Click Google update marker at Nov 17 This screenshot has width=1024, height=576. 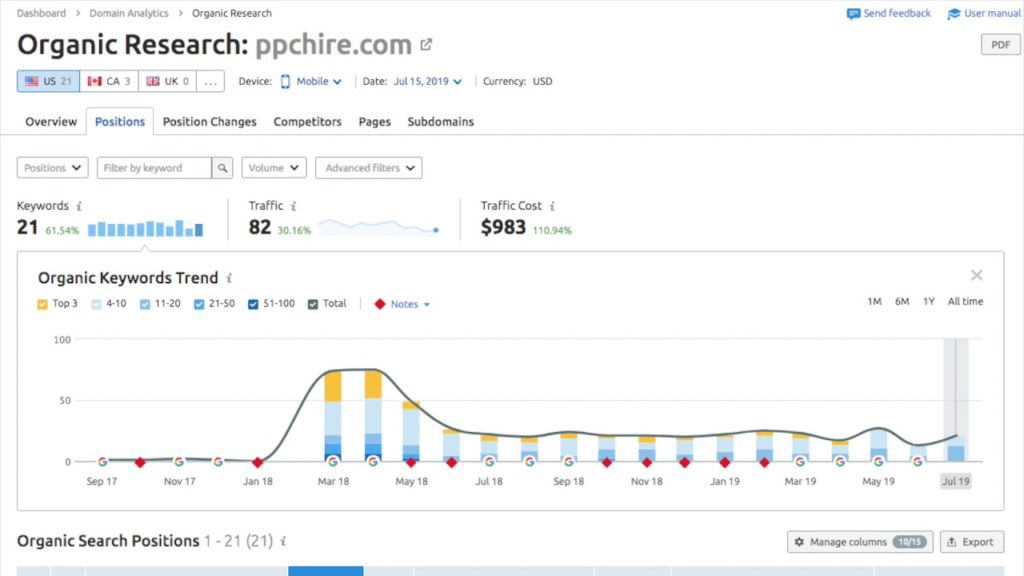179,462
